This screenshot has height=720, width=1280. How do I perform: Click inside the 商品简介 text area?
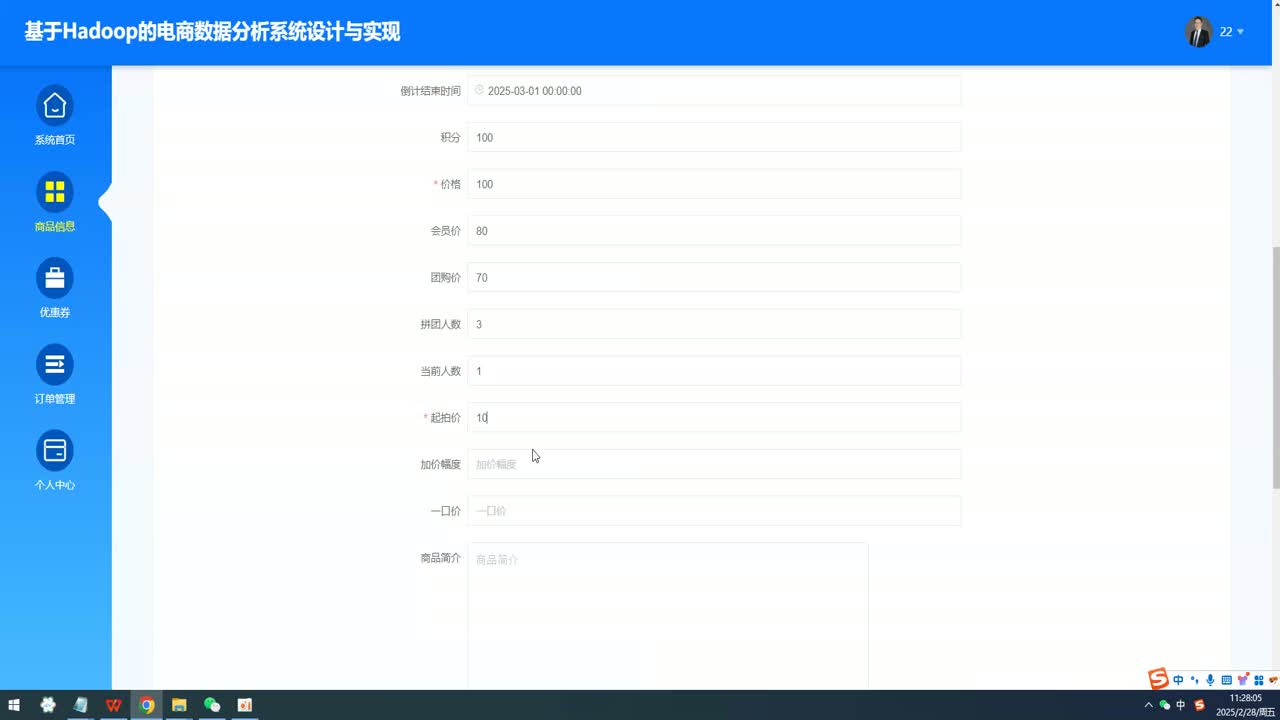pos(668,616)
